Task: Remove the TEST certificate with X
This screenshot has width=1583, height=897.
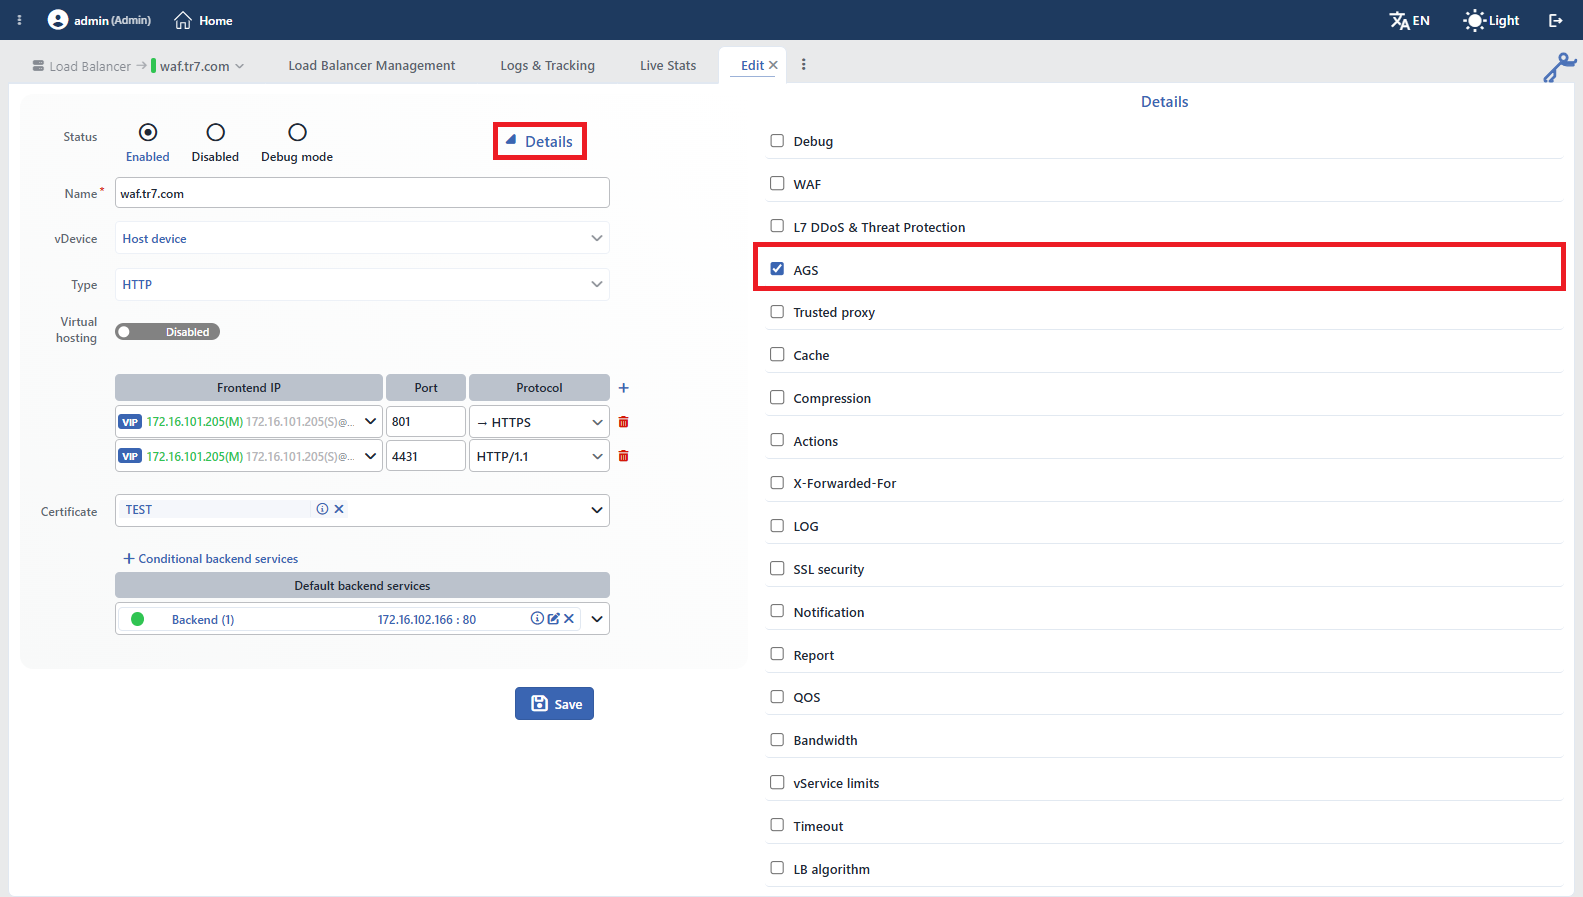Action: pos(339,509)
